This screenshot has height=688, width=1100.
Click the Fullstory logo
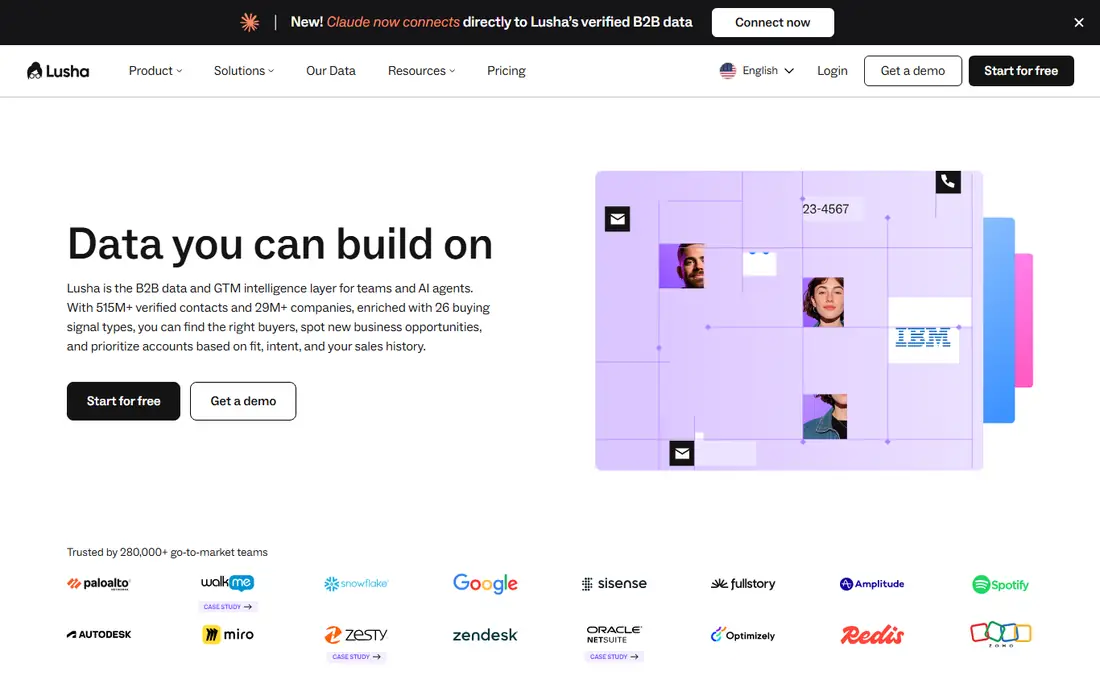743,584
